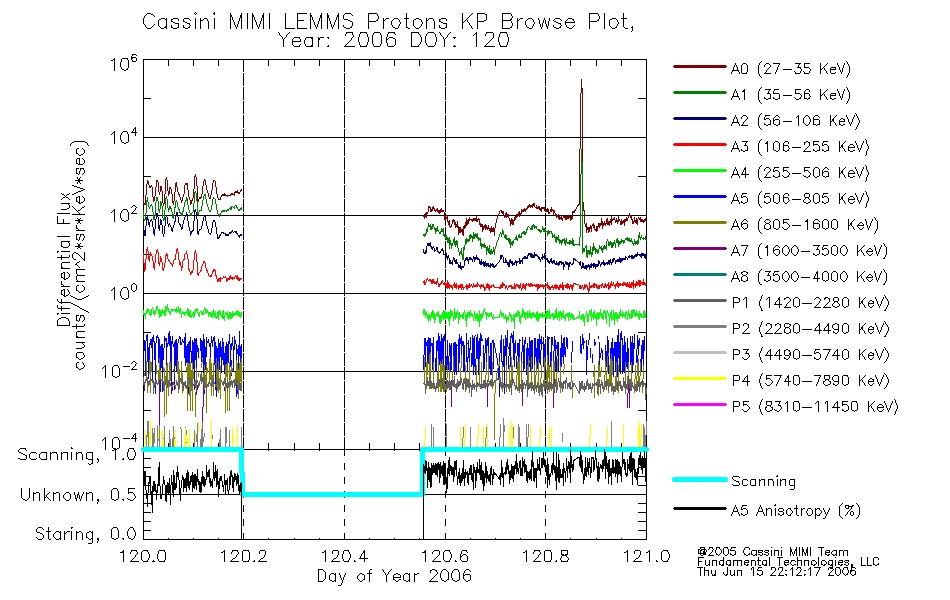The image size is (950, 600).
Task: Select the A8 (3500-4000 KeV) legend label
Action: point(809,276)
